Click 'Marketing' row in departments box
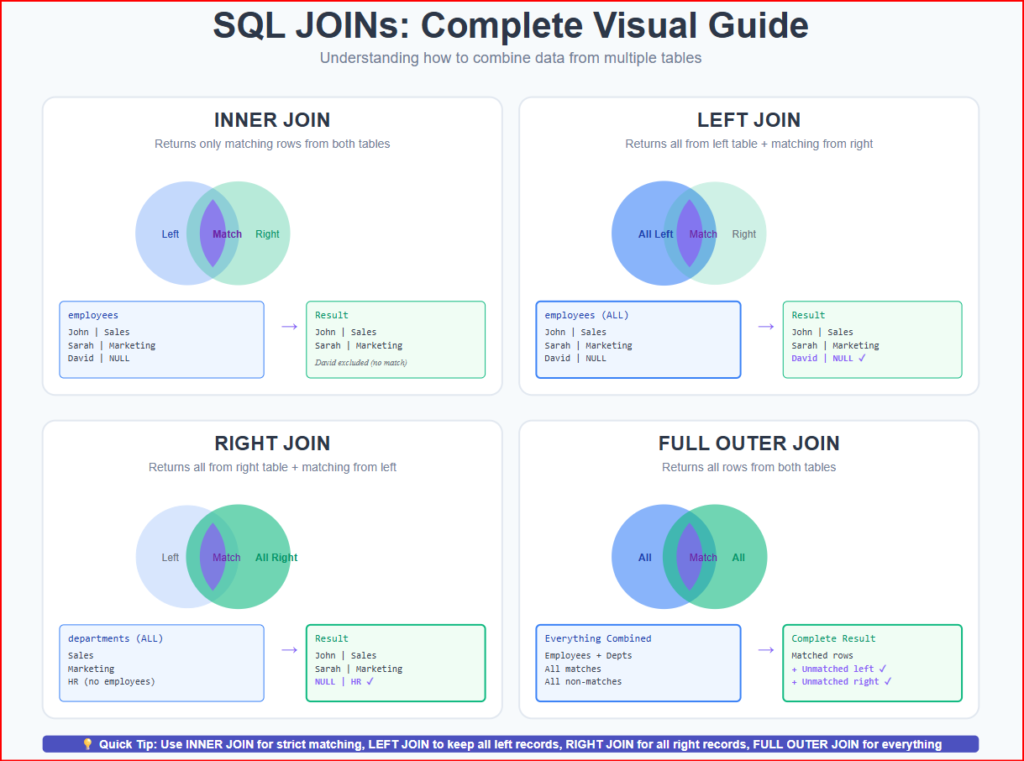The width and height of the screenshot is (1024, 761). tap(91, 668)
